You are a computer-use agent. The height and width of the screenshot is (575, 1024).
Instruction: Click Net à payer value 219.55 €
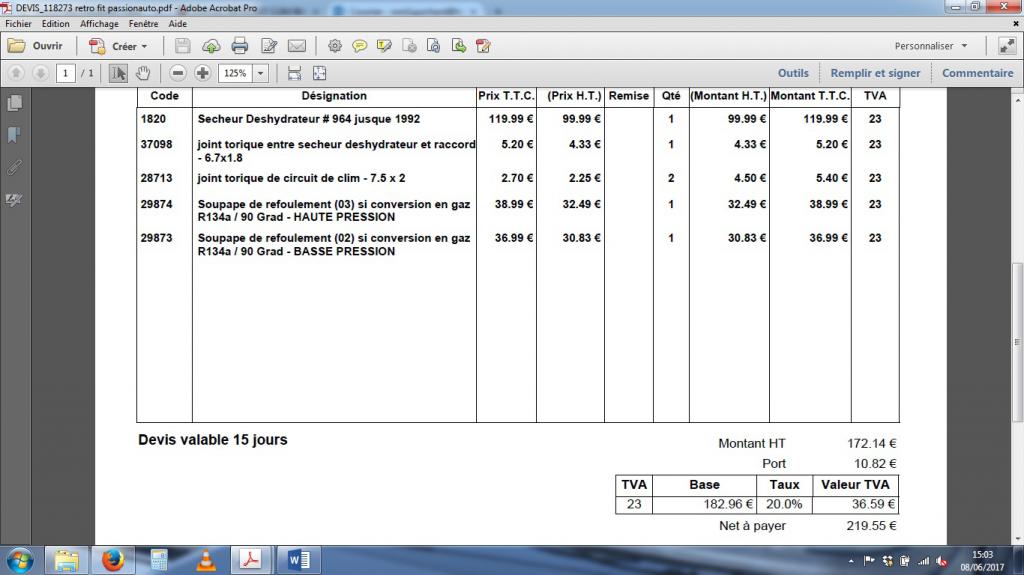(x=871, y=525)
